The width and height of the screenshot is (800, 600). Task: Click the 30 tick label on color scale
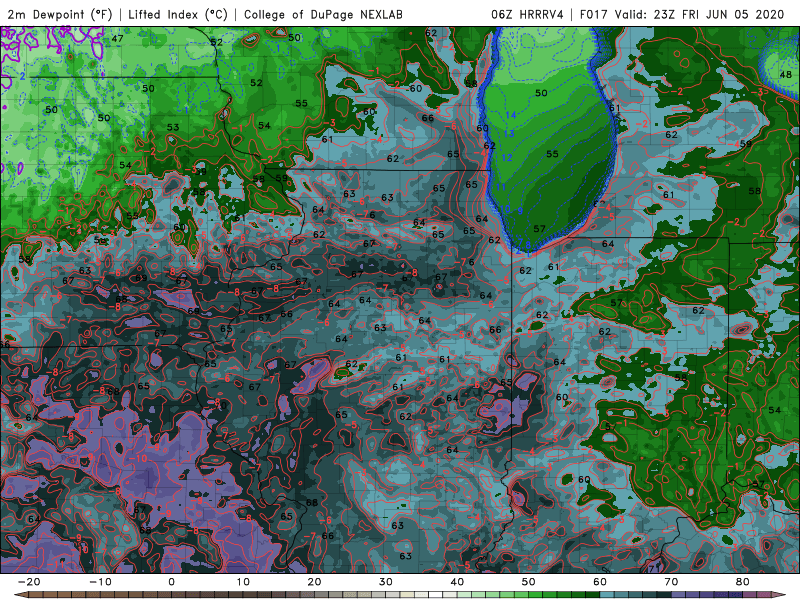click(386, 582)
